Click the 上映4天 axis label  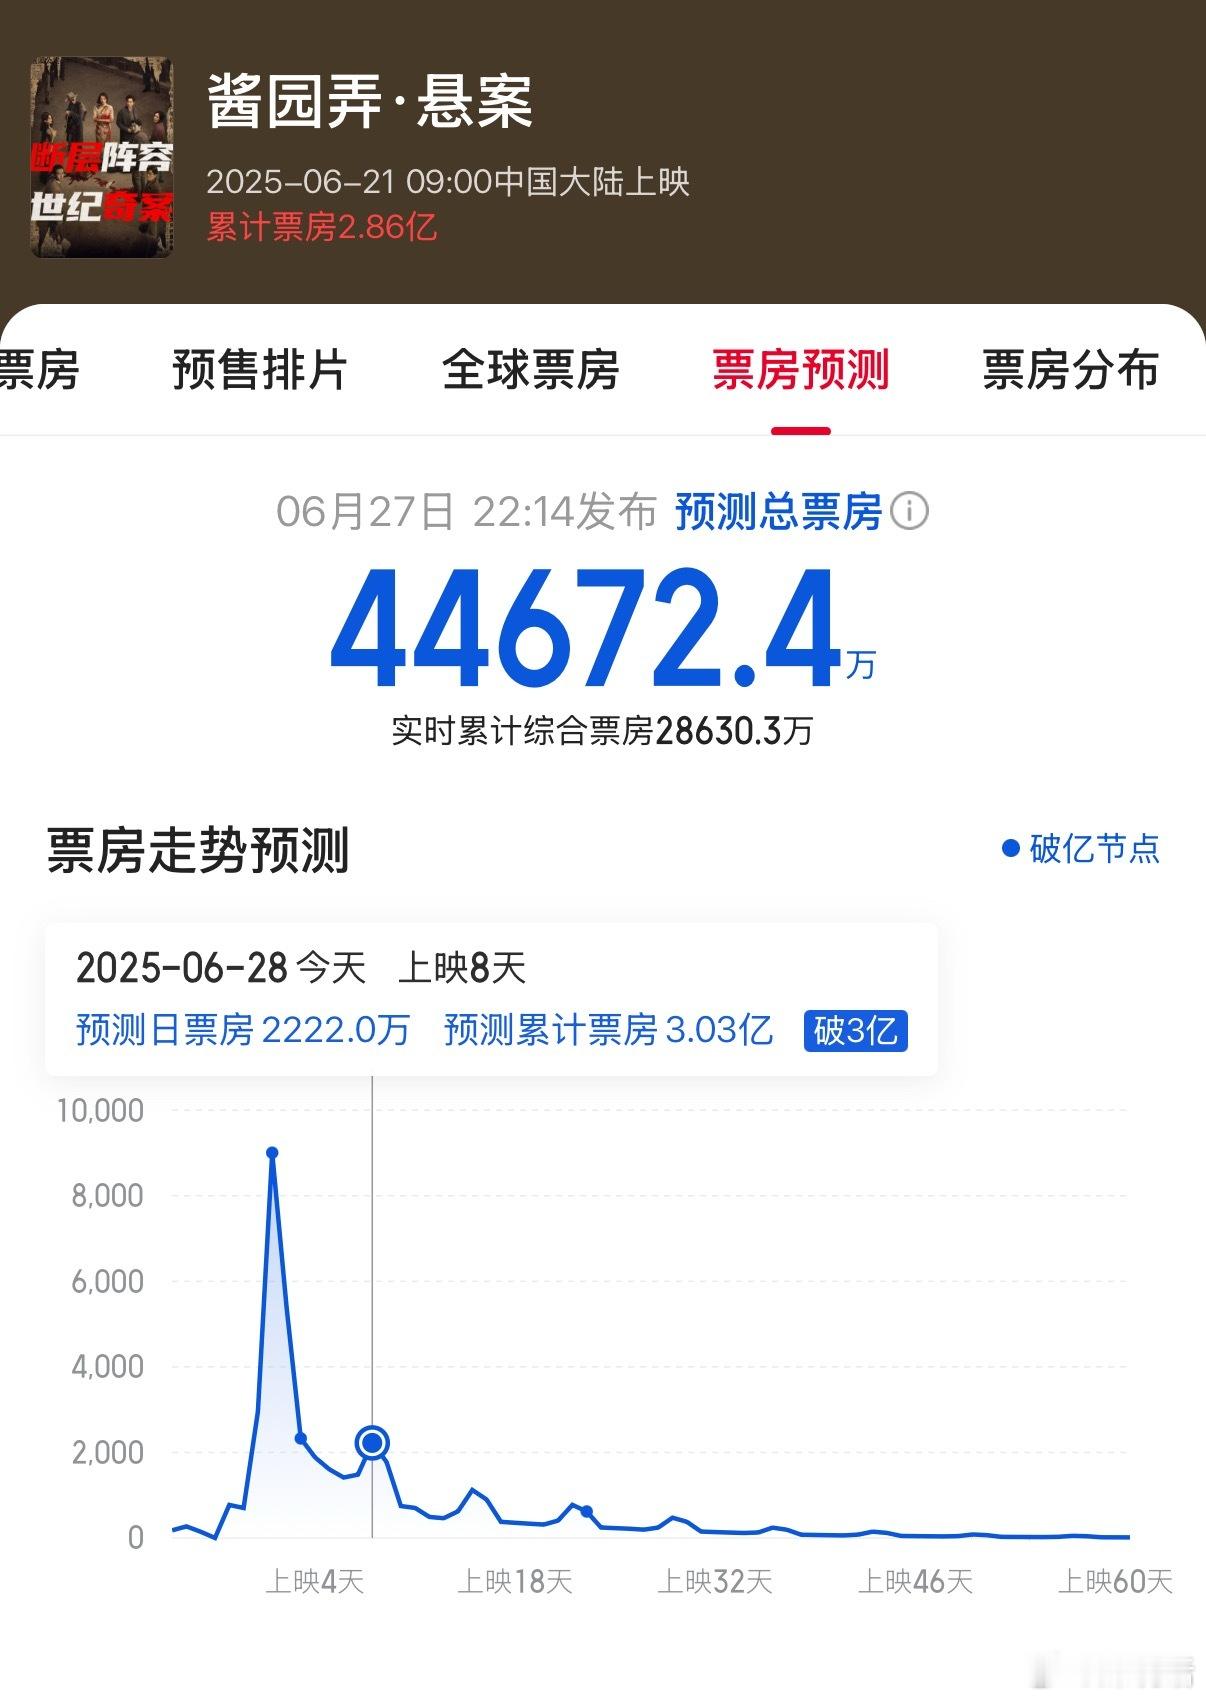click(x=315, y=1581)
